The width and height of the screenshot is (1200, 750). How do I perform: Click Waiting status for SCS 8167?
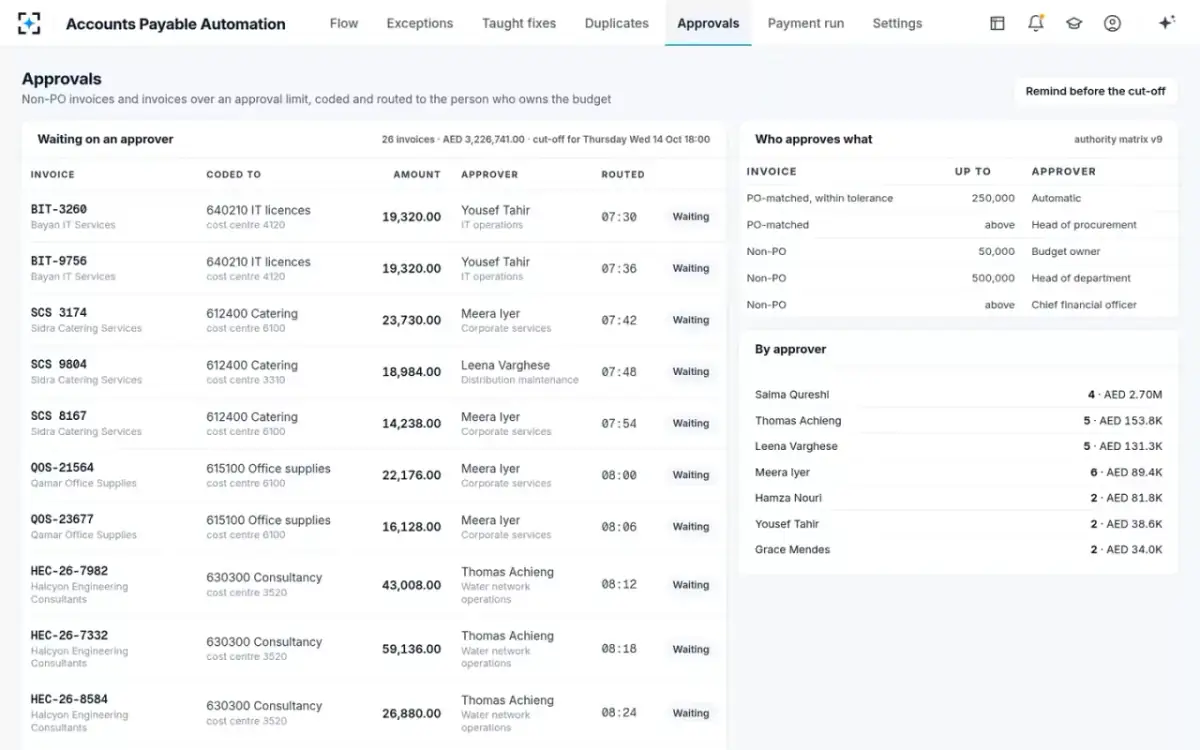coord(691,424)
